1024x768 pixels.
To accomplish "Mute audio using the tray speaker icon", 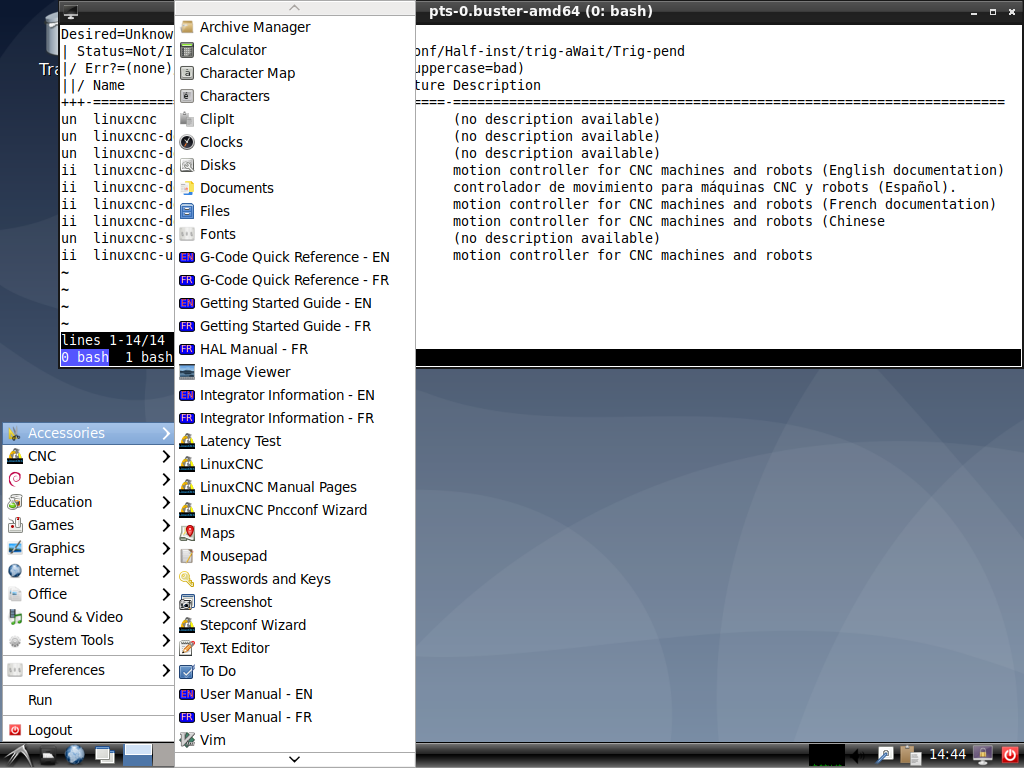I will click(x=855, y=755).
